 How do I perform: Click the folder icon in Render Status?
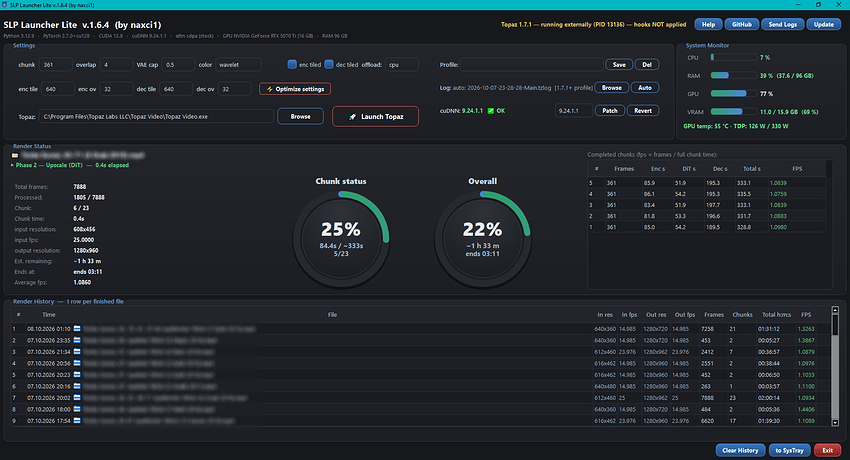tap(15, 156)
